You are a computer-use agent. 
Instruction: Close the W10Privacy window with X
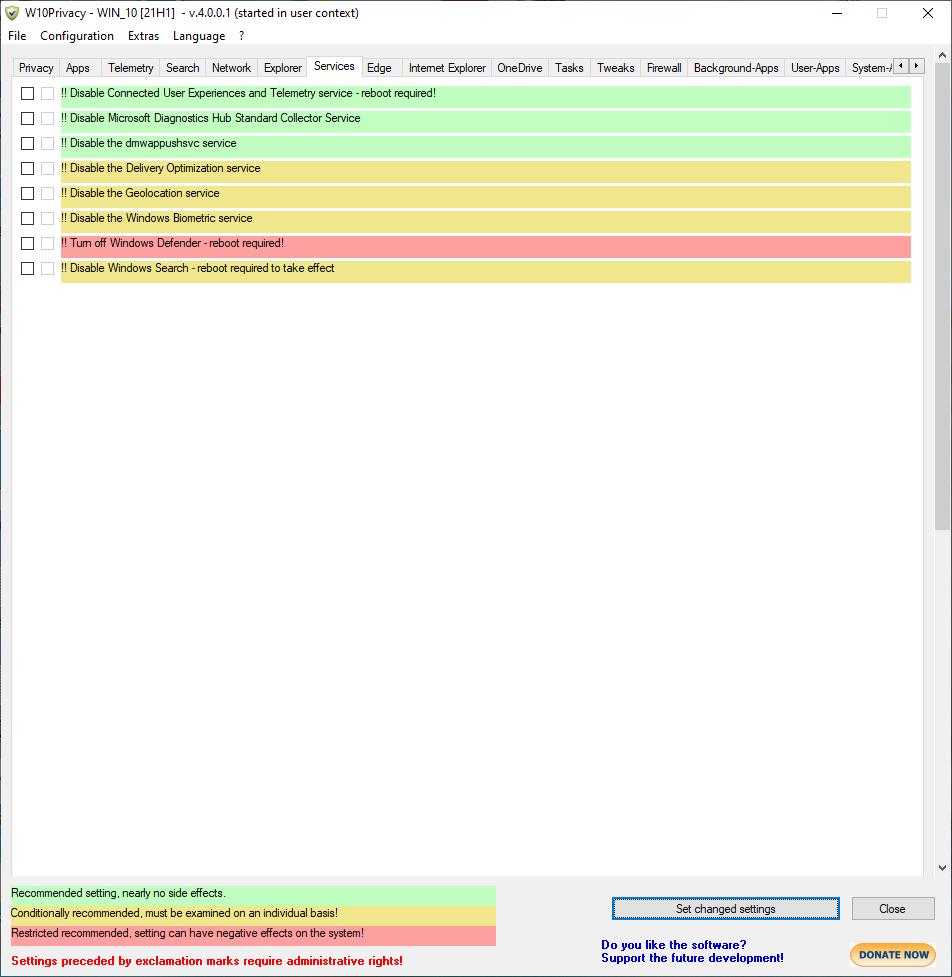pyautogui.click(x=928, y=13)
